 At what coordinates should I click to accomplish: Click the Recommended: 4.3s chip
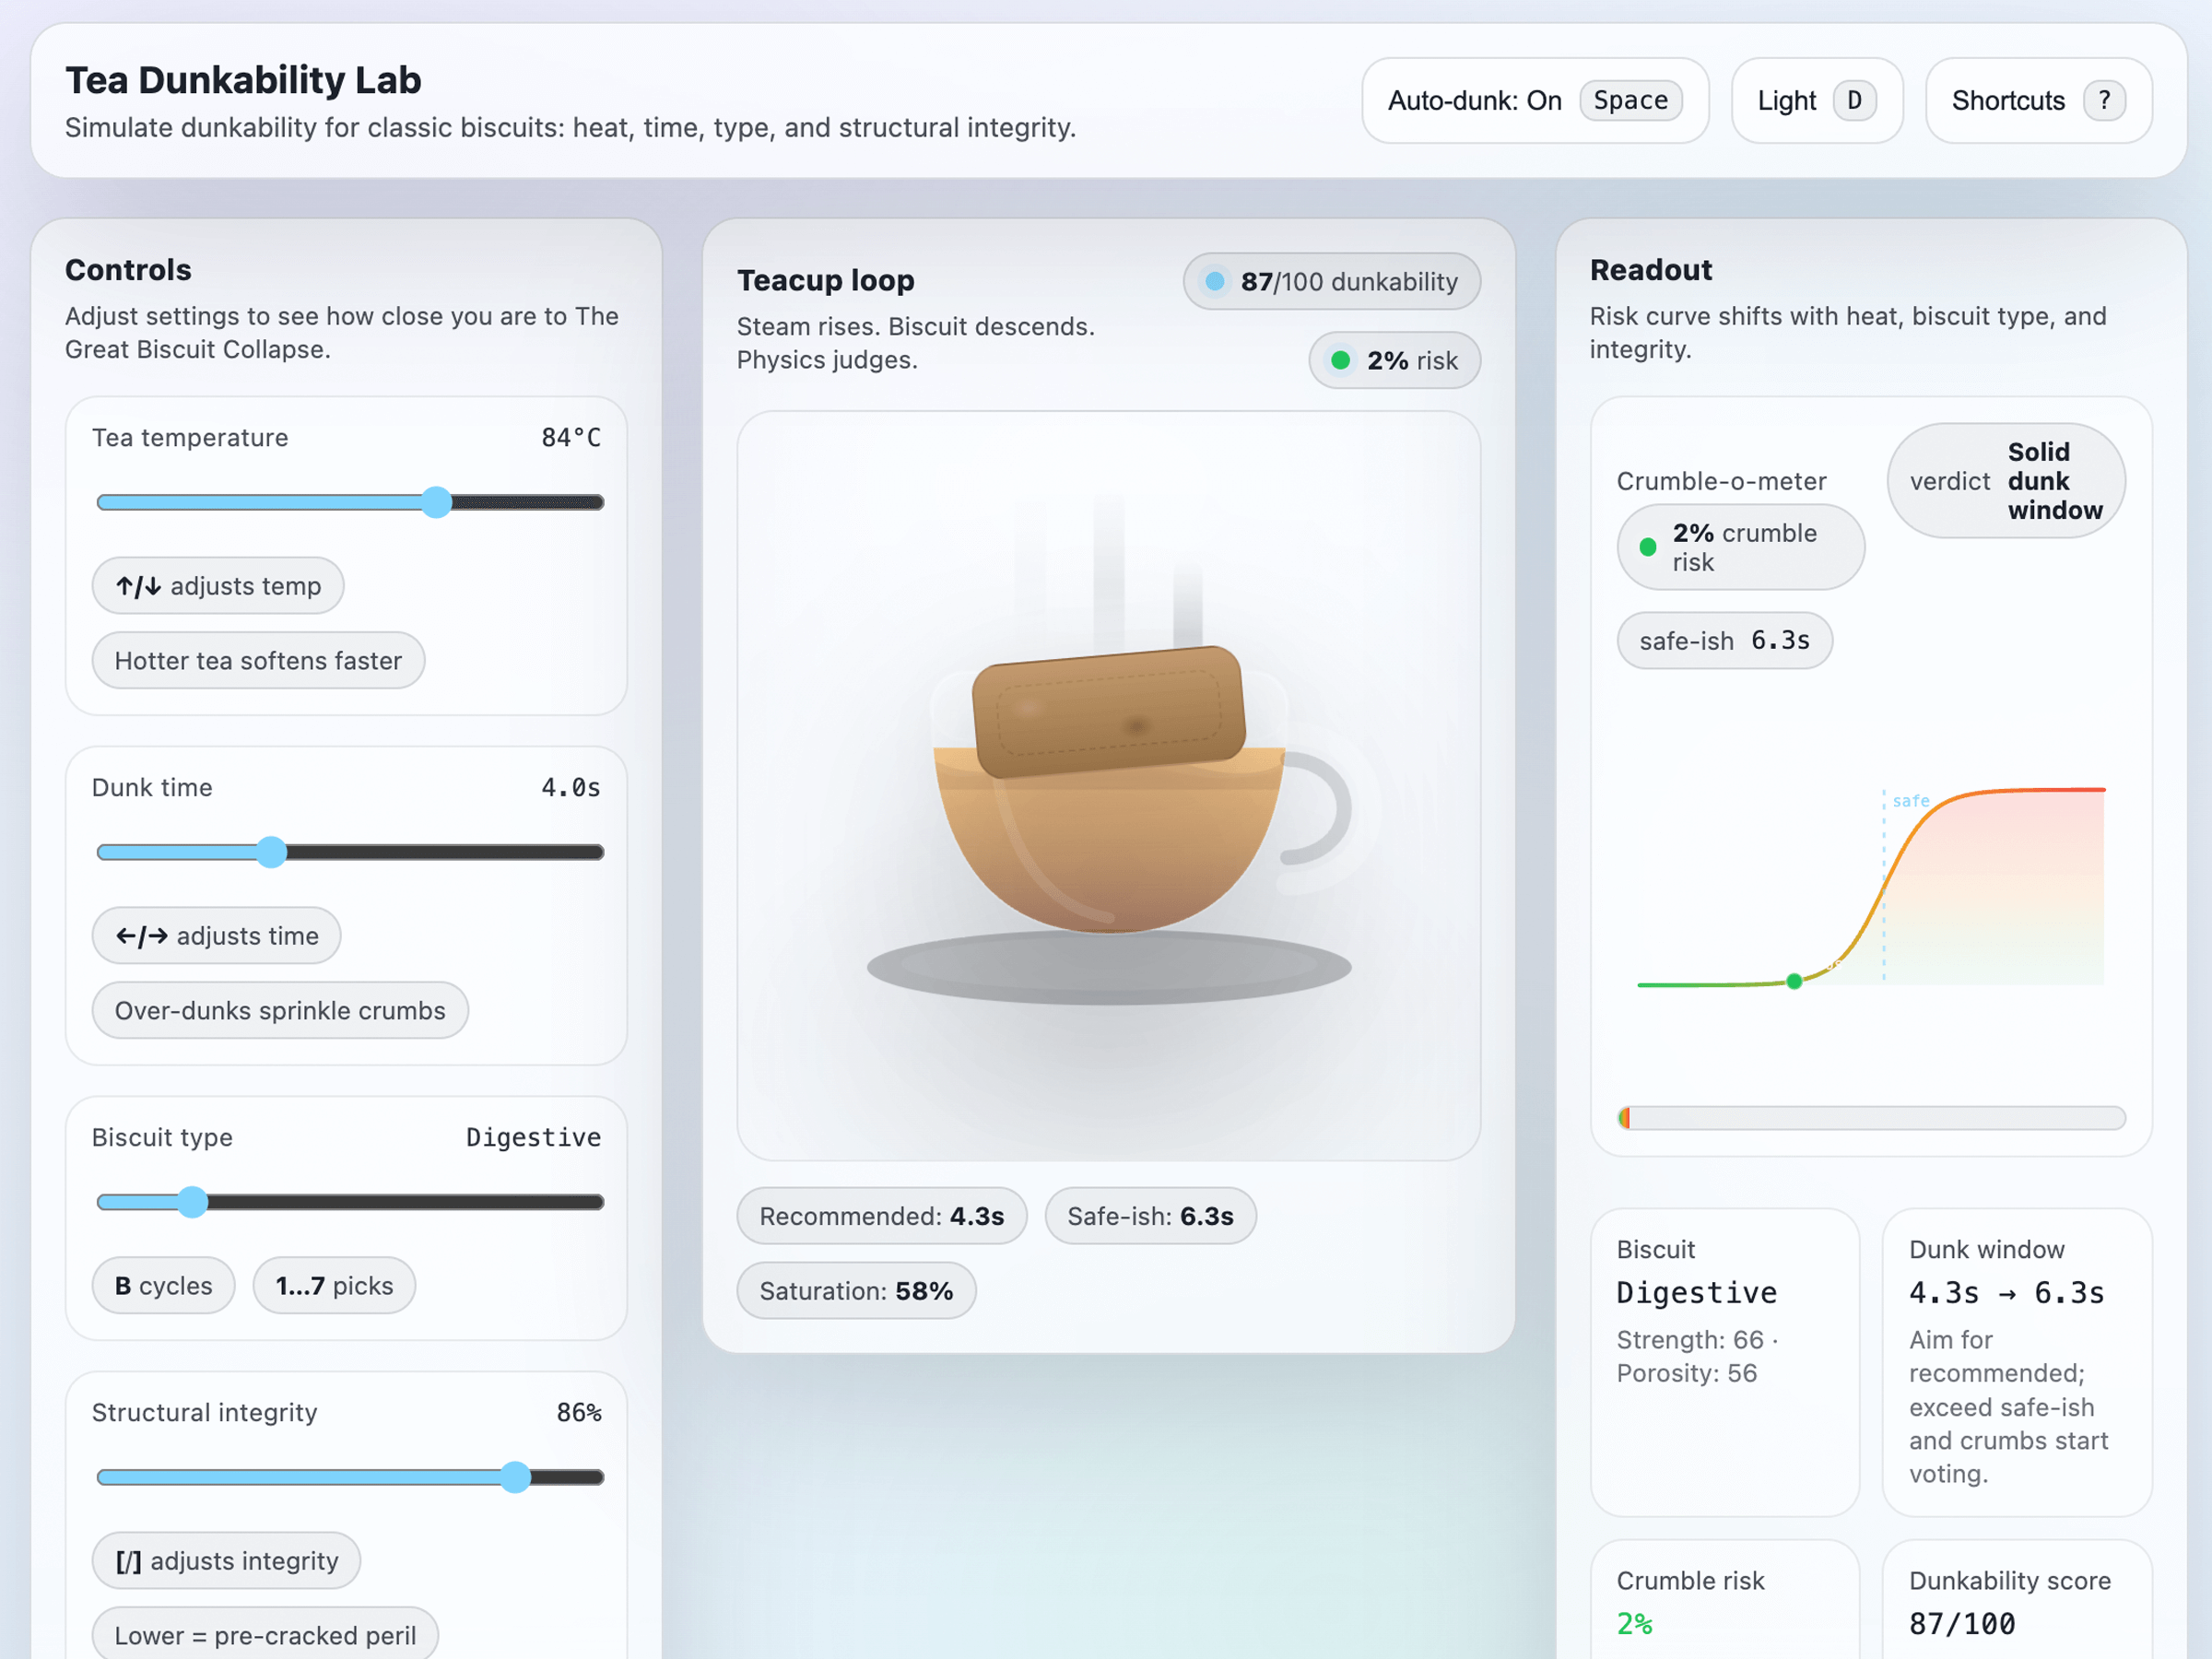pos(881,1216)
